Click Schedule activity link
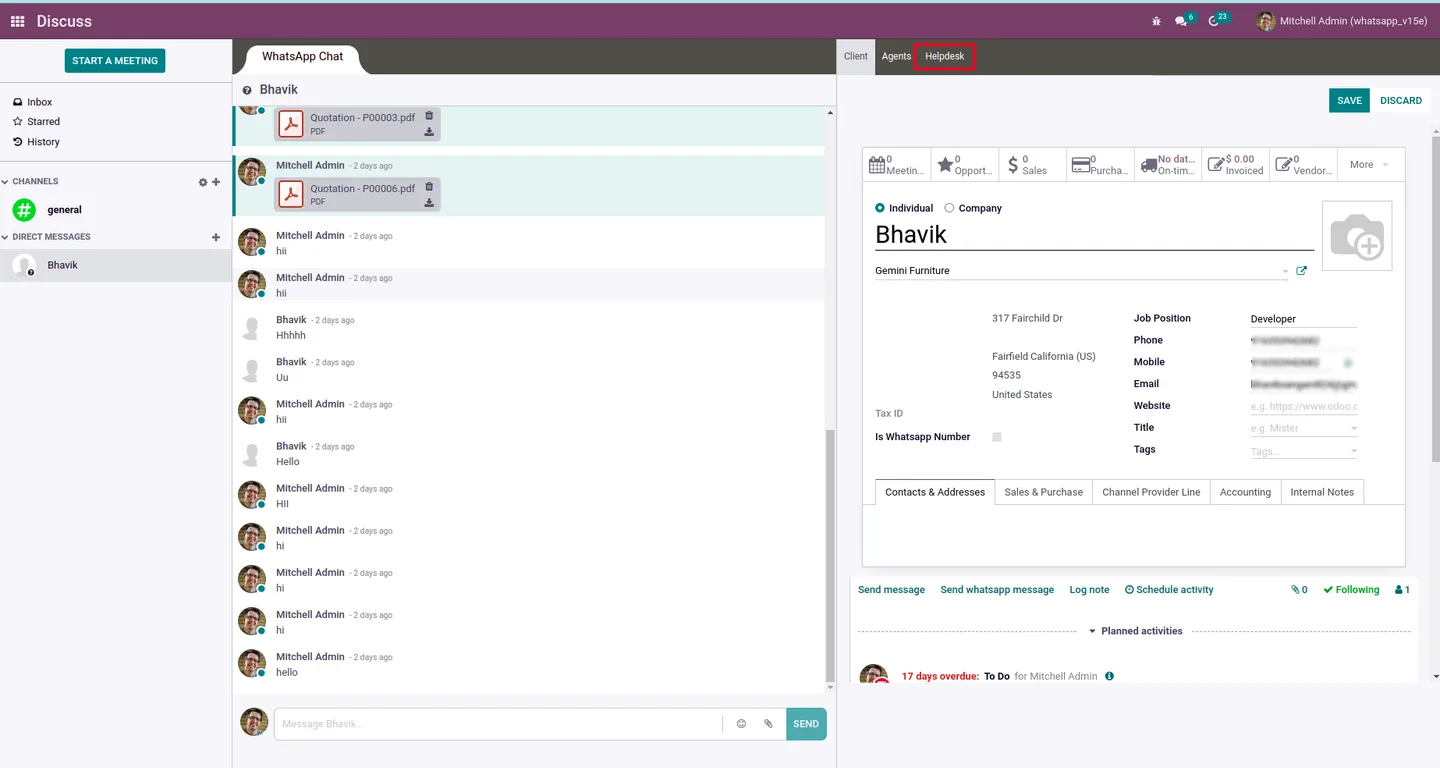The width and height of the screenshot is (1440, 768). point(1169,590)
